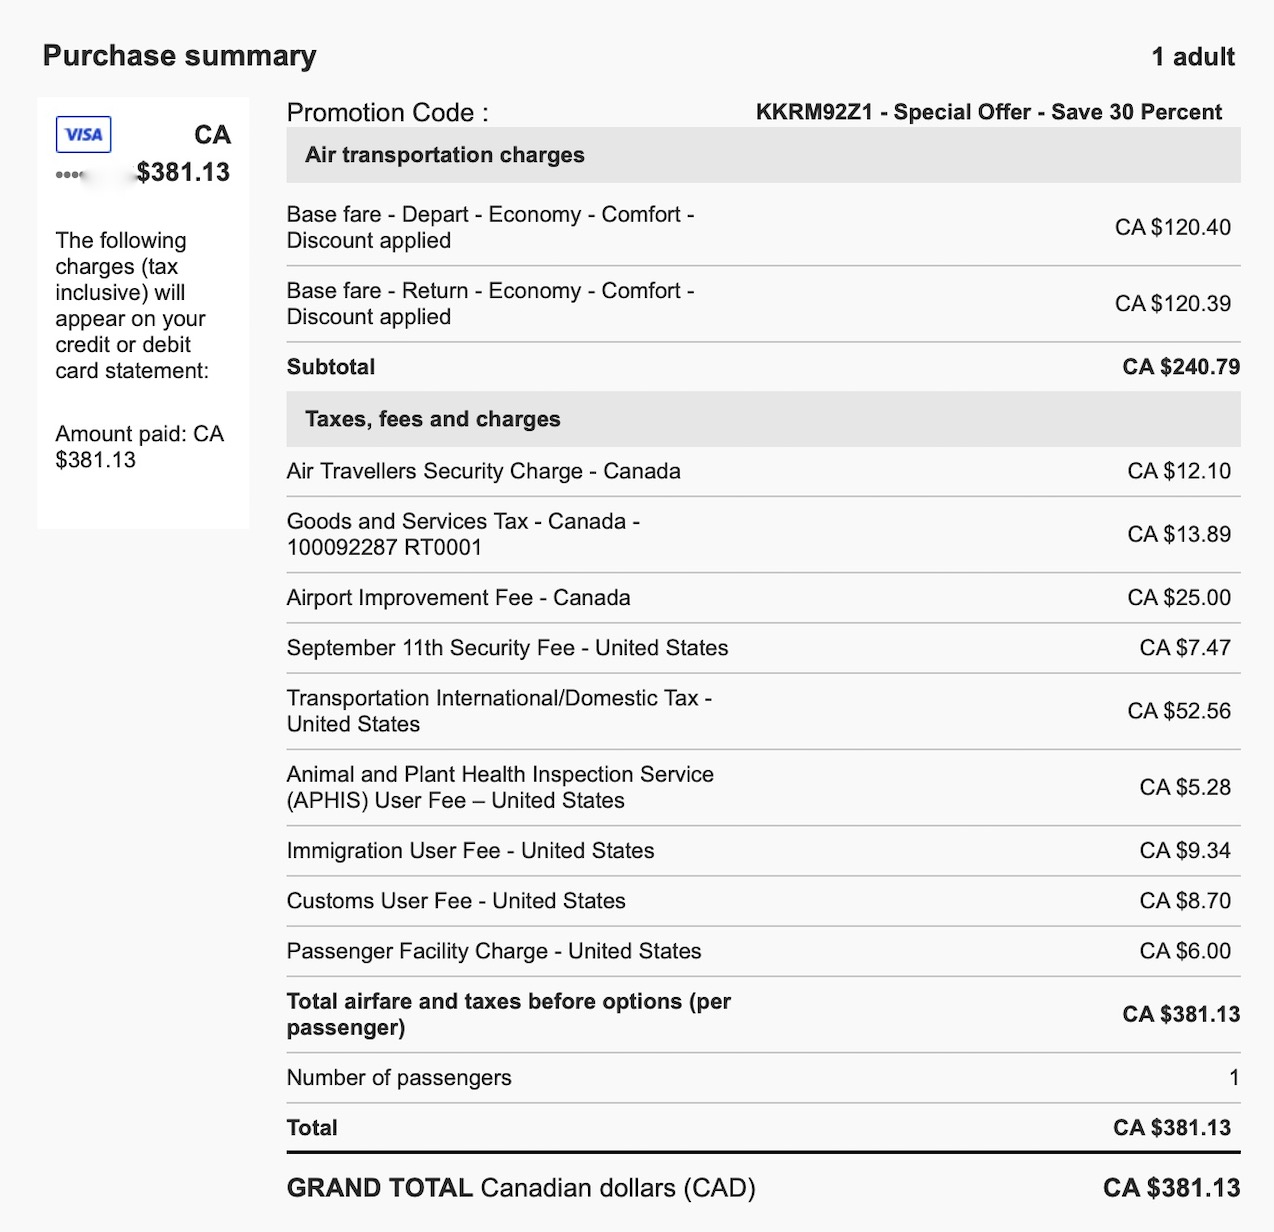Click the Airport Improvement Fee amount CA $25.00

[1178, 598]
